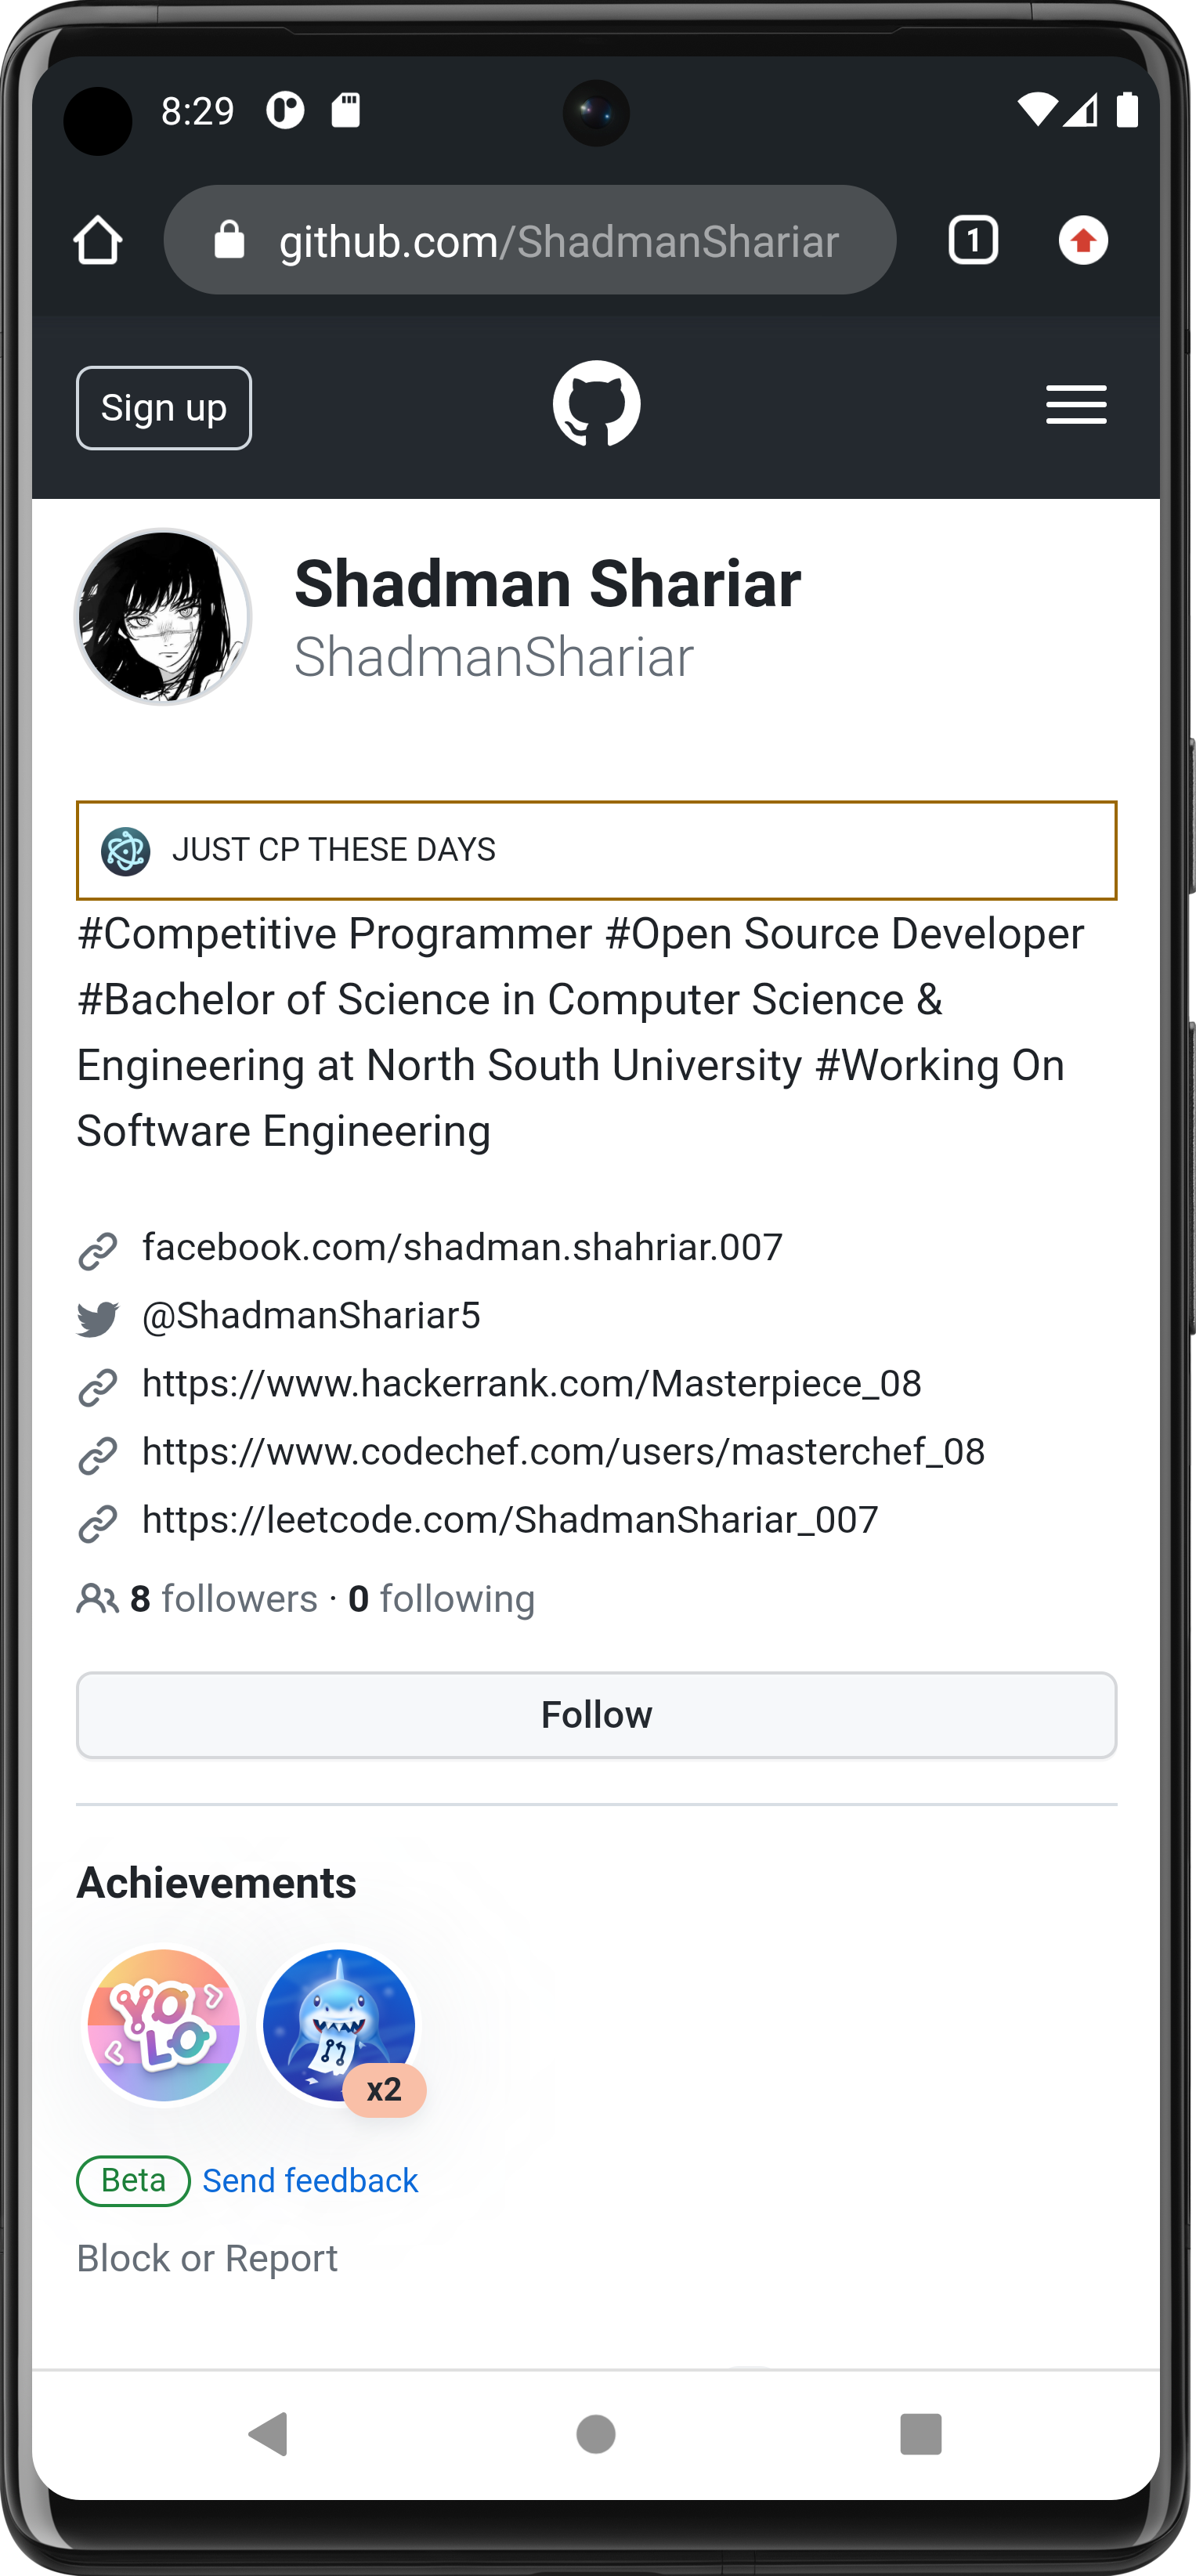Viewport: 1196px width, 2576px height.
Task: Click the link icon beside the Facebook URL
Action: click(x=98, y=1247)
